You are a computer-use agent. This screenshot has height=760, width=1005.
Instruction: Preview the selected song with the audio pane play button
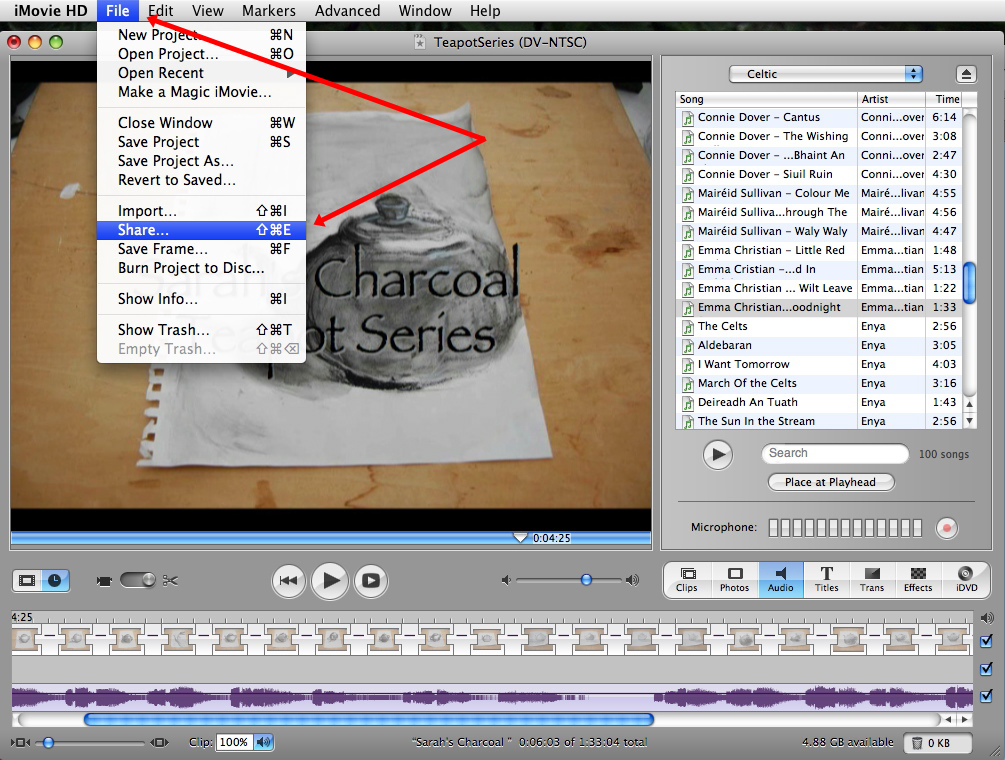pyautogui.click(x=718, y=454)
